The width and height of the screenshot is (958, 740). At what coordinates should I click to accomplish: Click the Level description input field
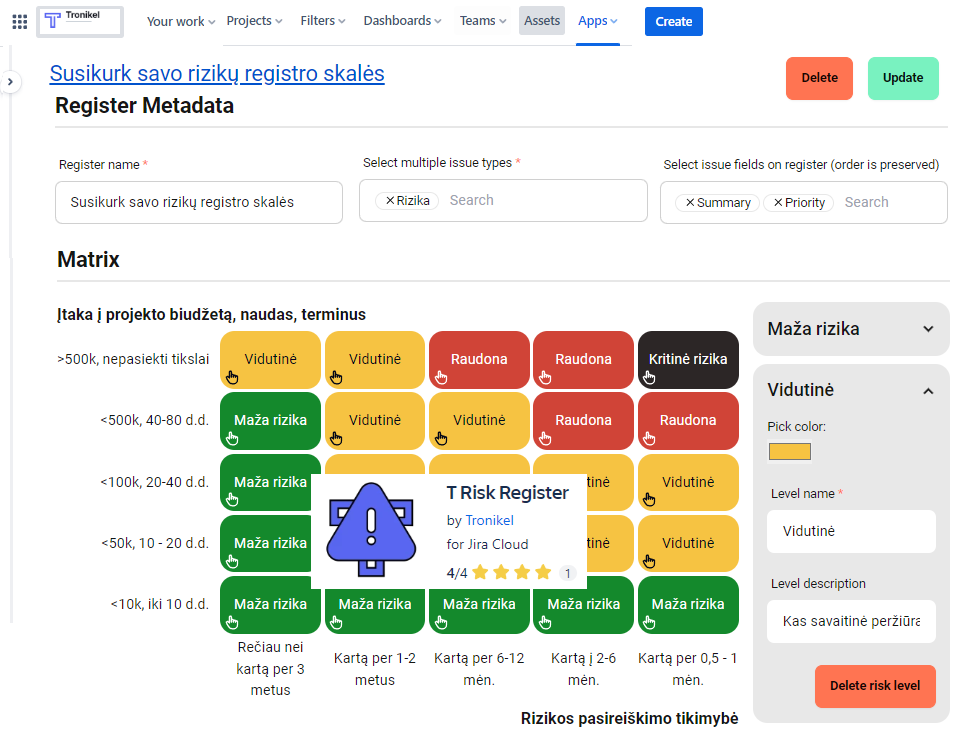point(851,621)
